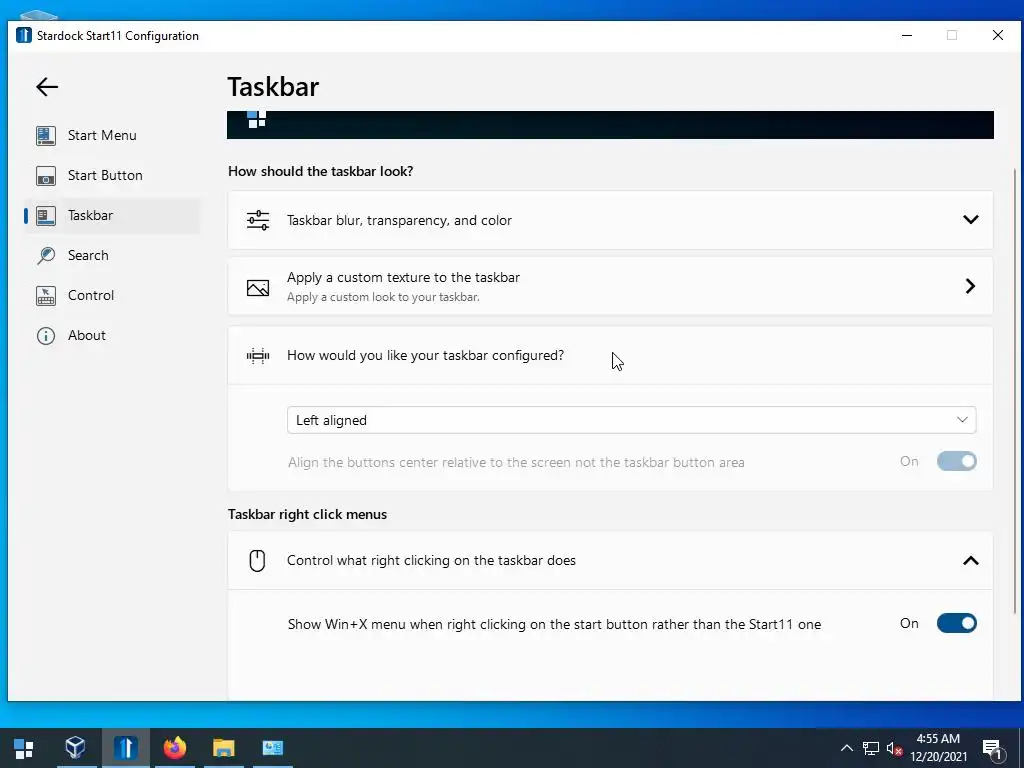Click 'How would you like your taskbar configured?' text

[425, 355]
